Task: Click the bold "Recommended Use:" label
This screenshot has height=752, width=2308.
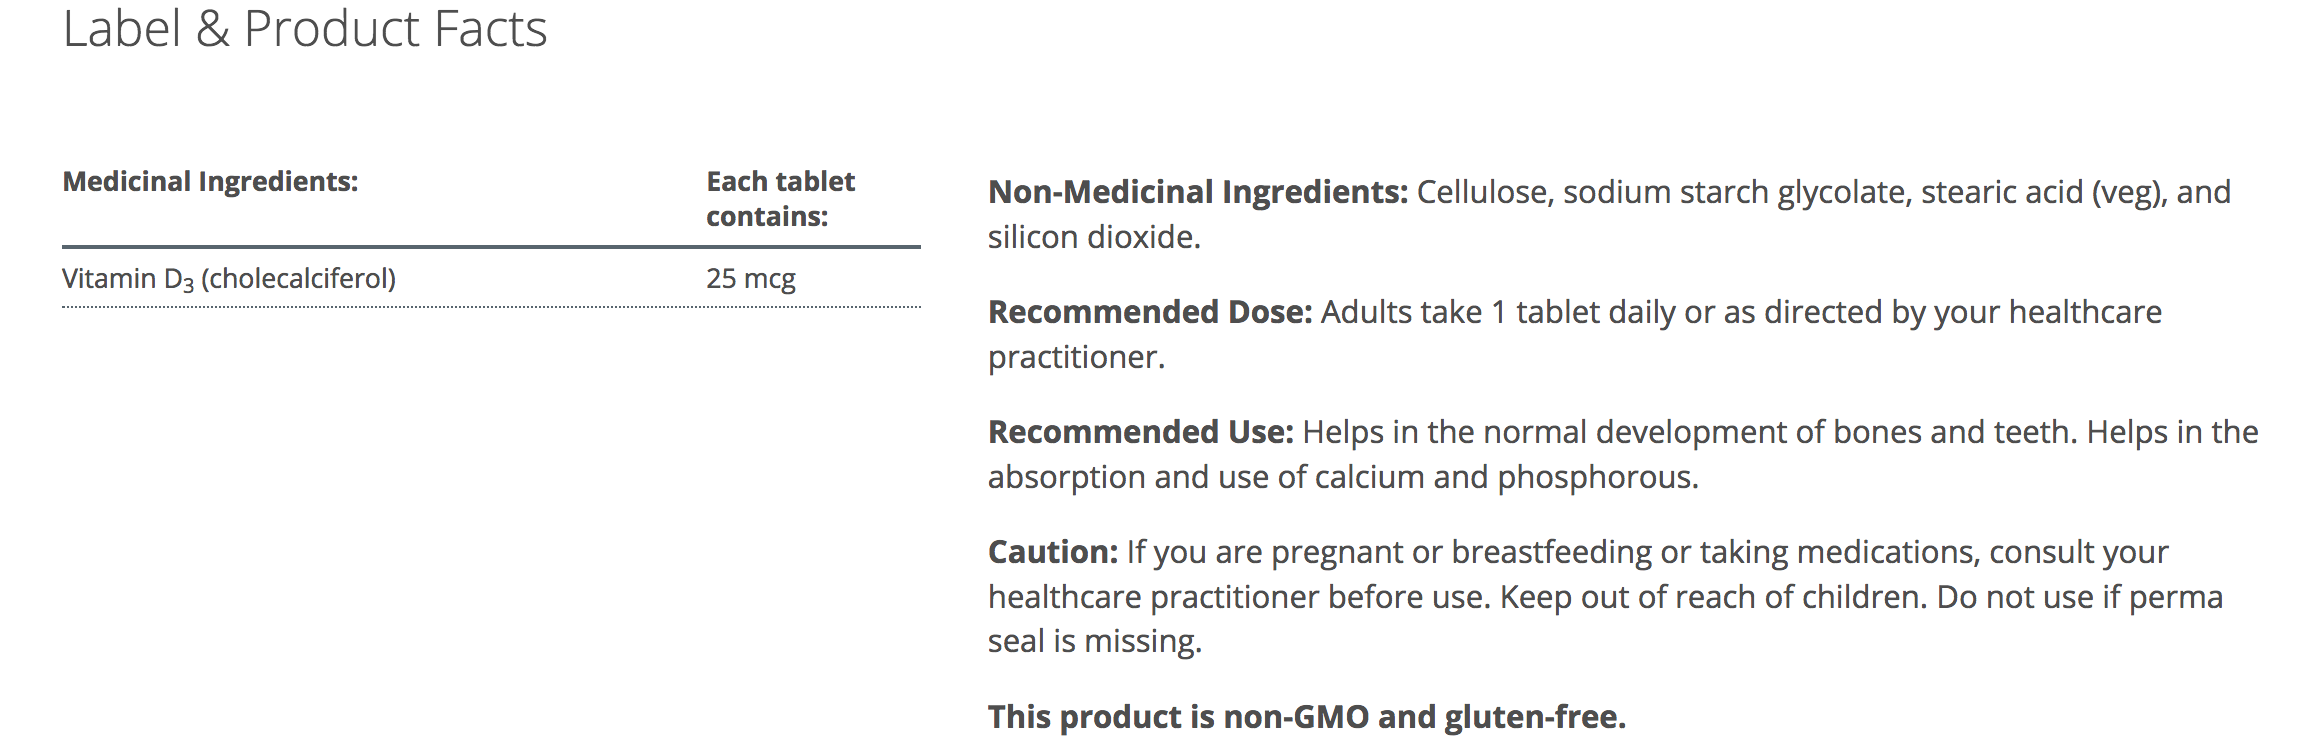Action: click(x=1141, y=432)
